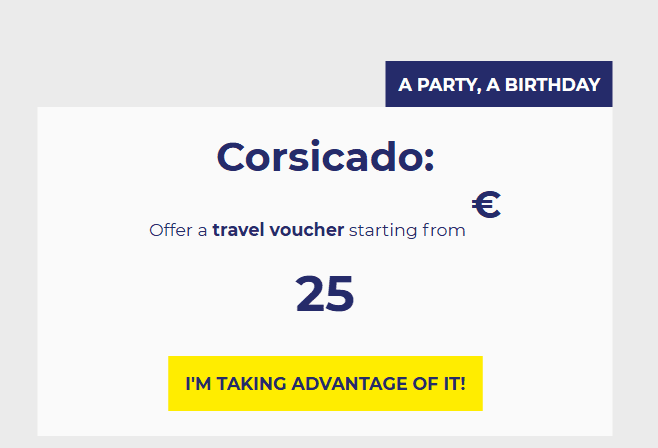Screen dimensions: 658x448
Task: Click the words "starting from"
Action: click(407, 231)
